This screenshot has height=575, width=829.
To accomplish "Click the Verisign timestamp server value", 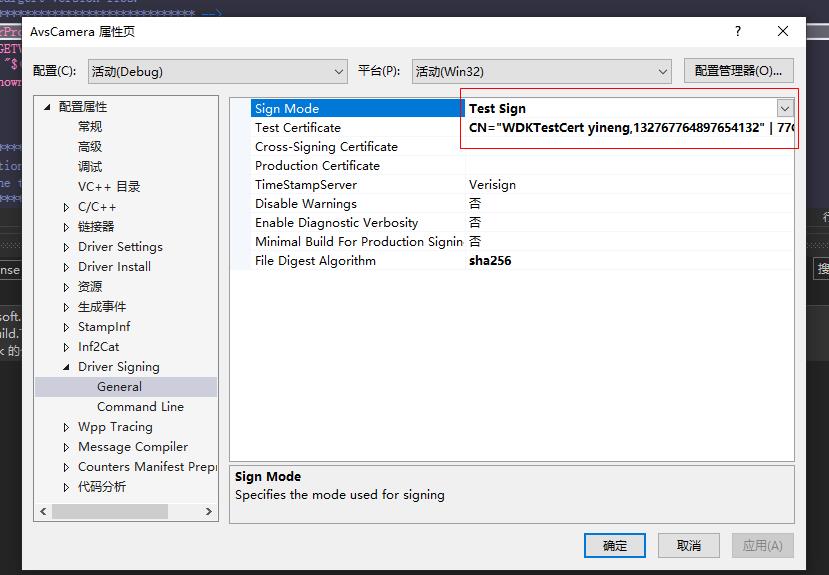I will tap(630, 184).
